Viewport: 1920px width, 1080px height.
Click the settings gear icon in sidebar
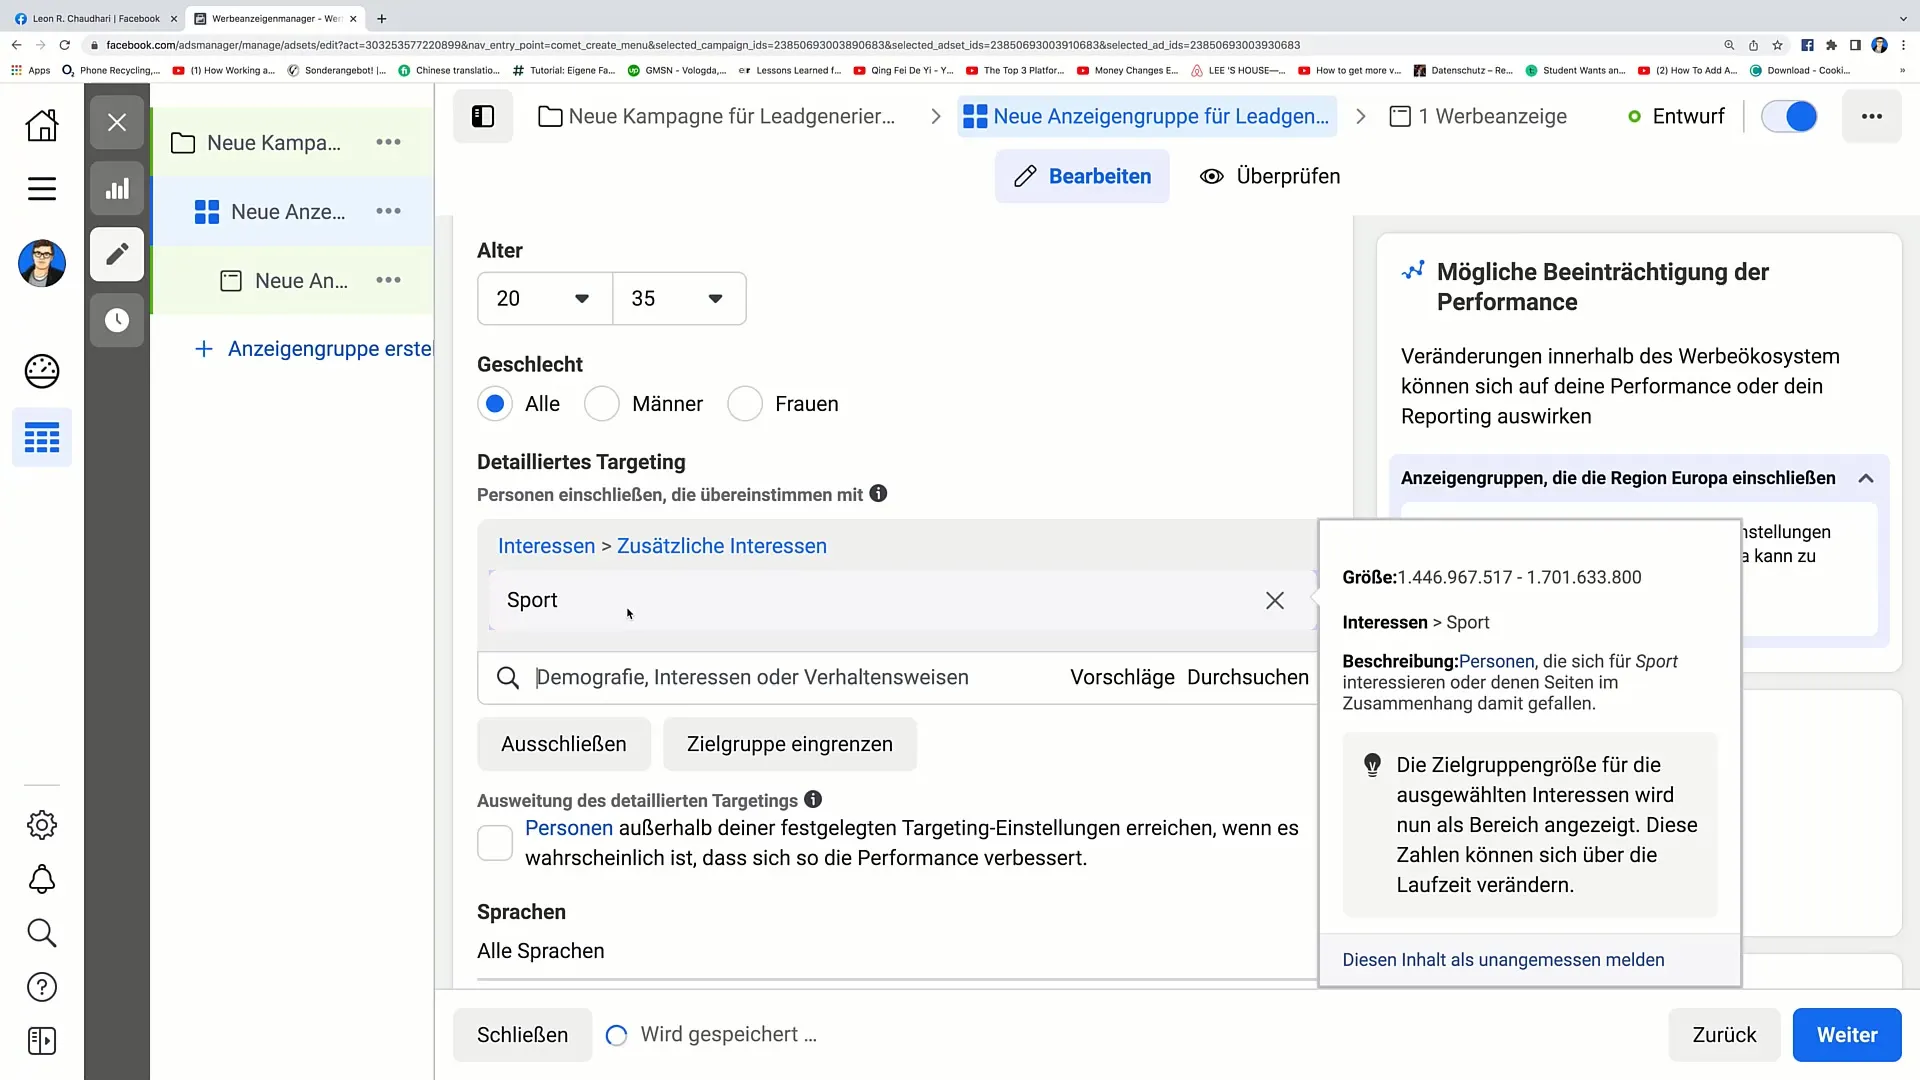42,824
